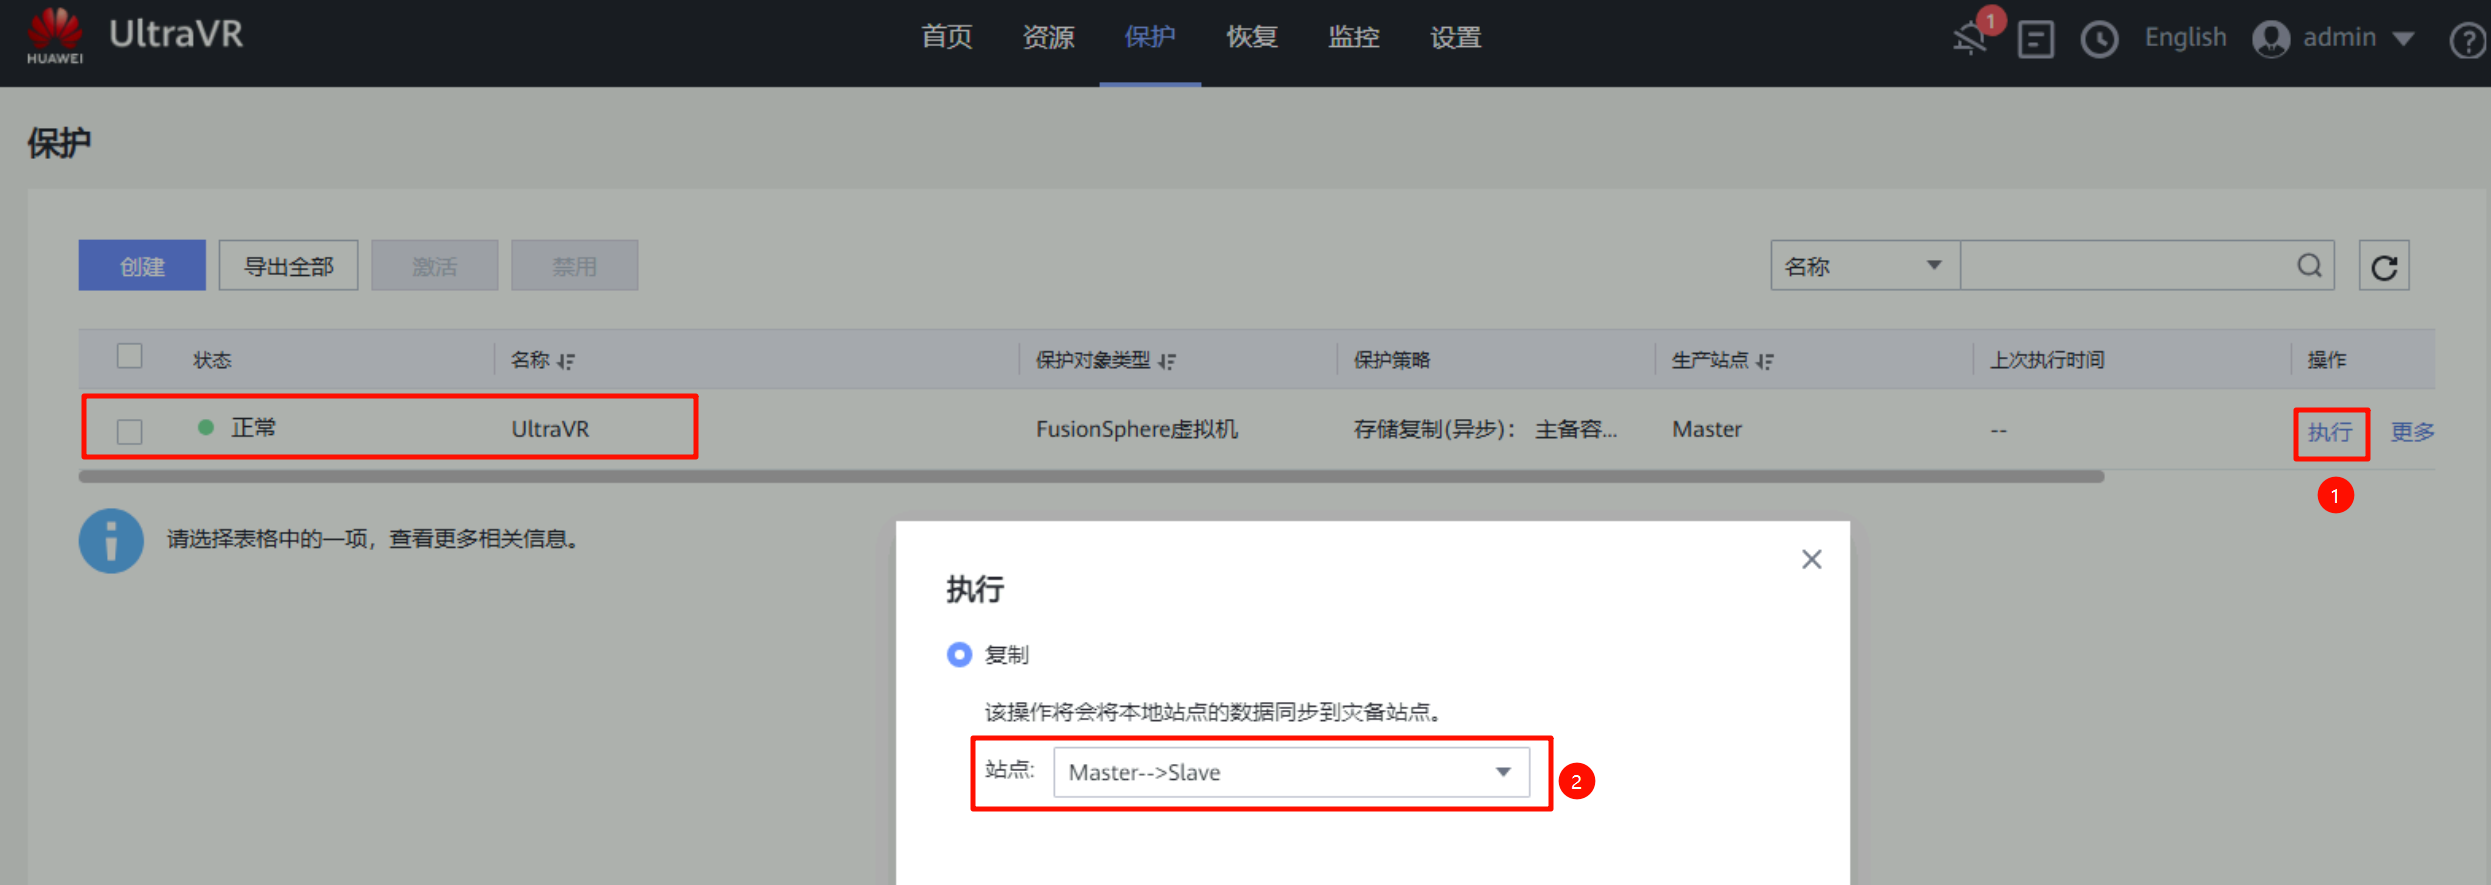
Task: Click the search magnifier icon
Action: click(x=2309, y=266)
